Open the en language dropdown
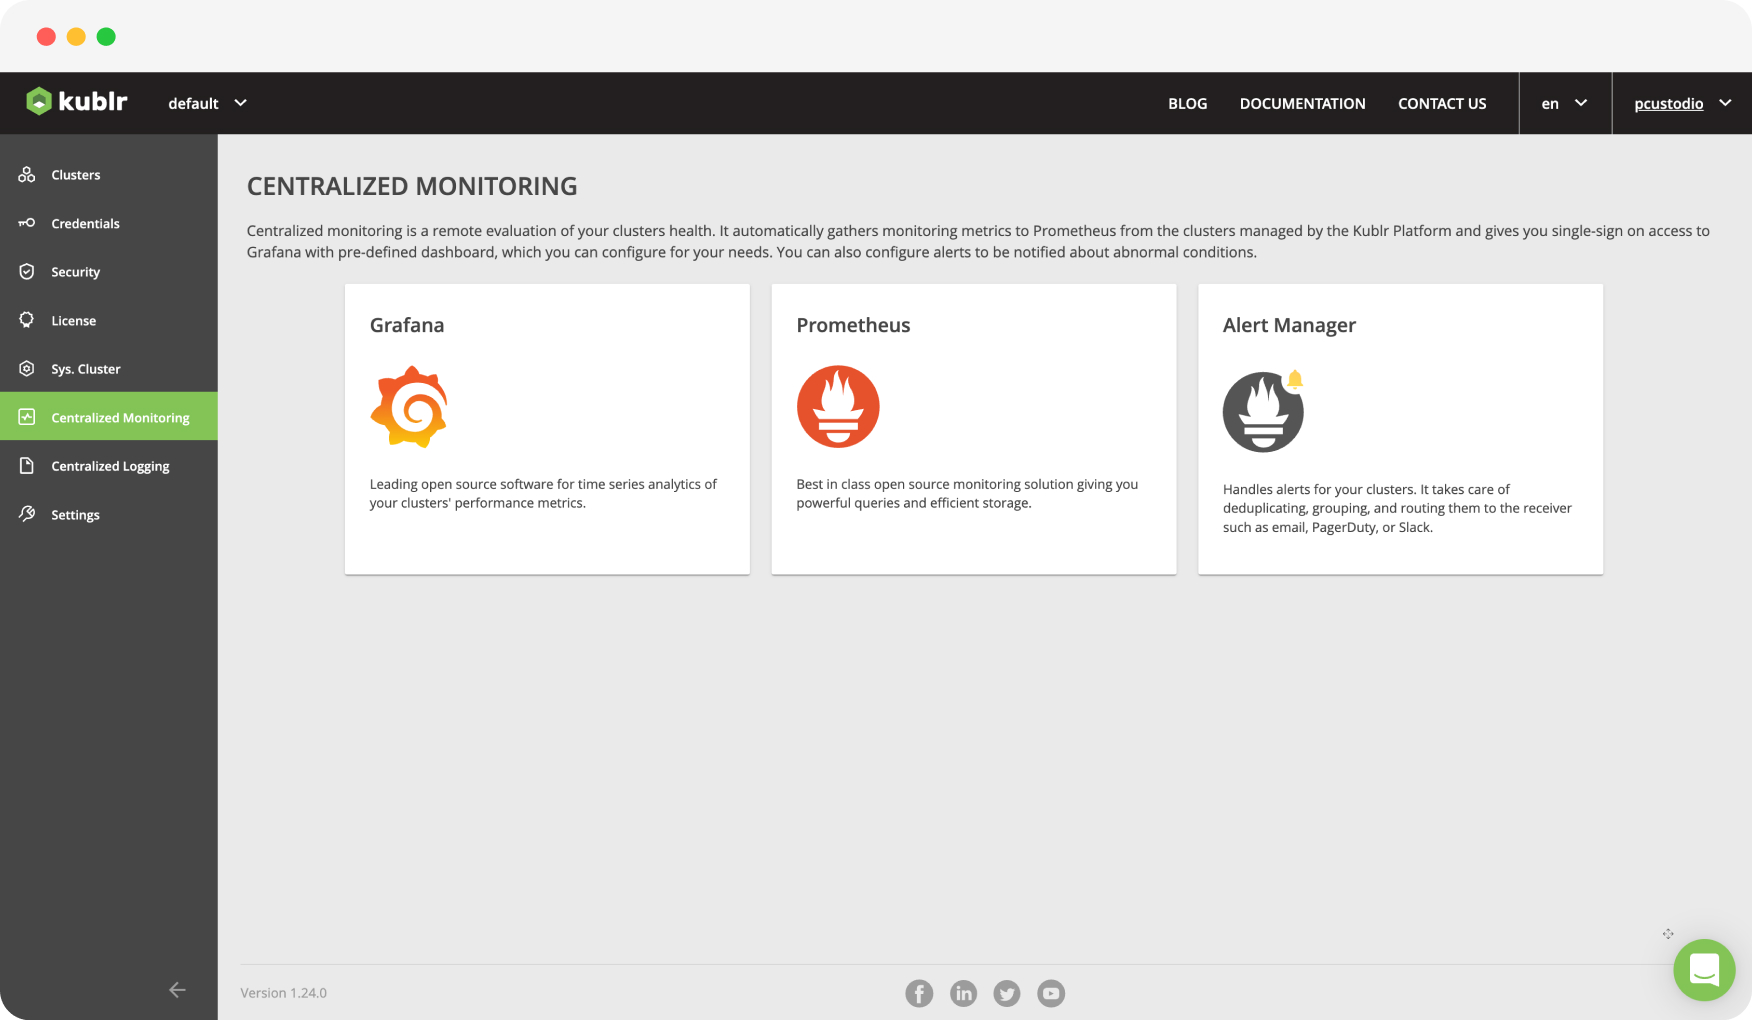Screen dimensions: 1752x1020 (1565, 103)
